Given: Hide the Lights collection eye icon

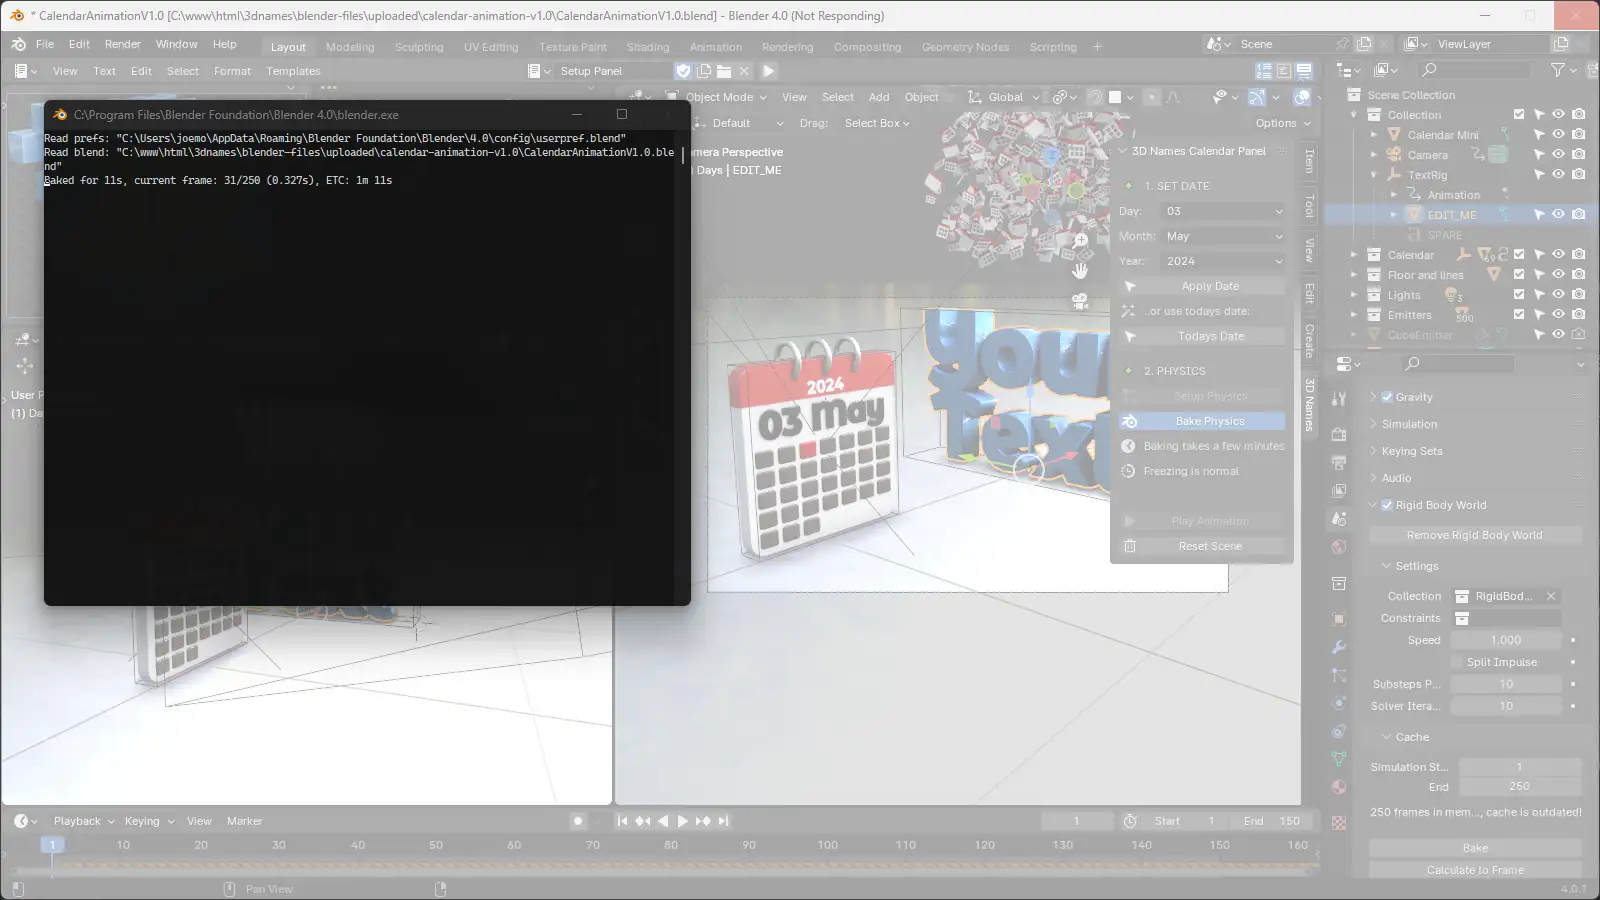Looking at the screenshot, I should click(1558, 294).
